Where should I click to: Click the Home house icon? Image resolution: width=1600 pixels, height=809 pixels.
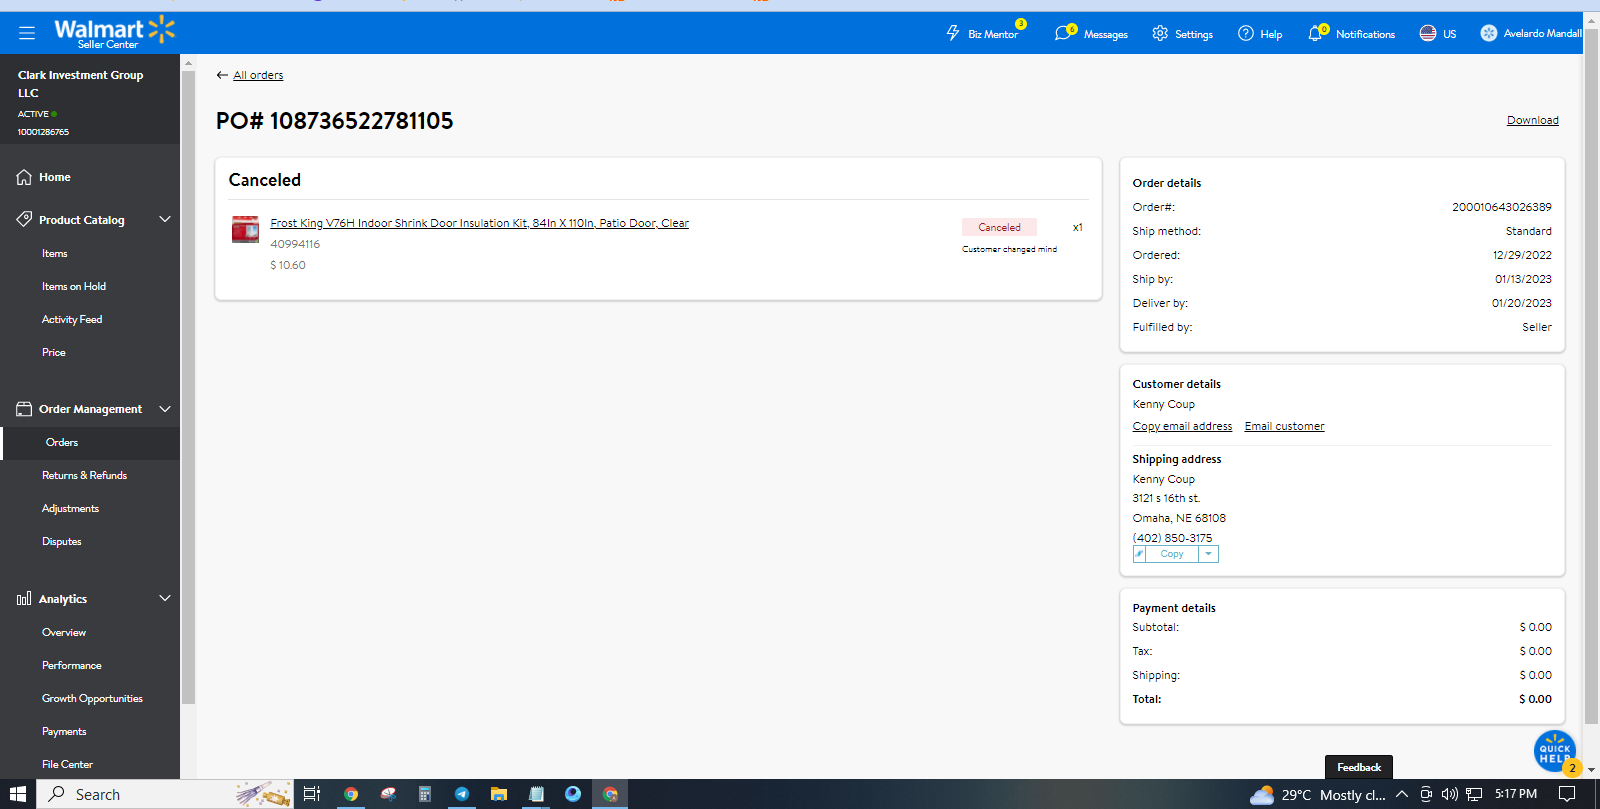pyautogui.click(x=24, y=177)
